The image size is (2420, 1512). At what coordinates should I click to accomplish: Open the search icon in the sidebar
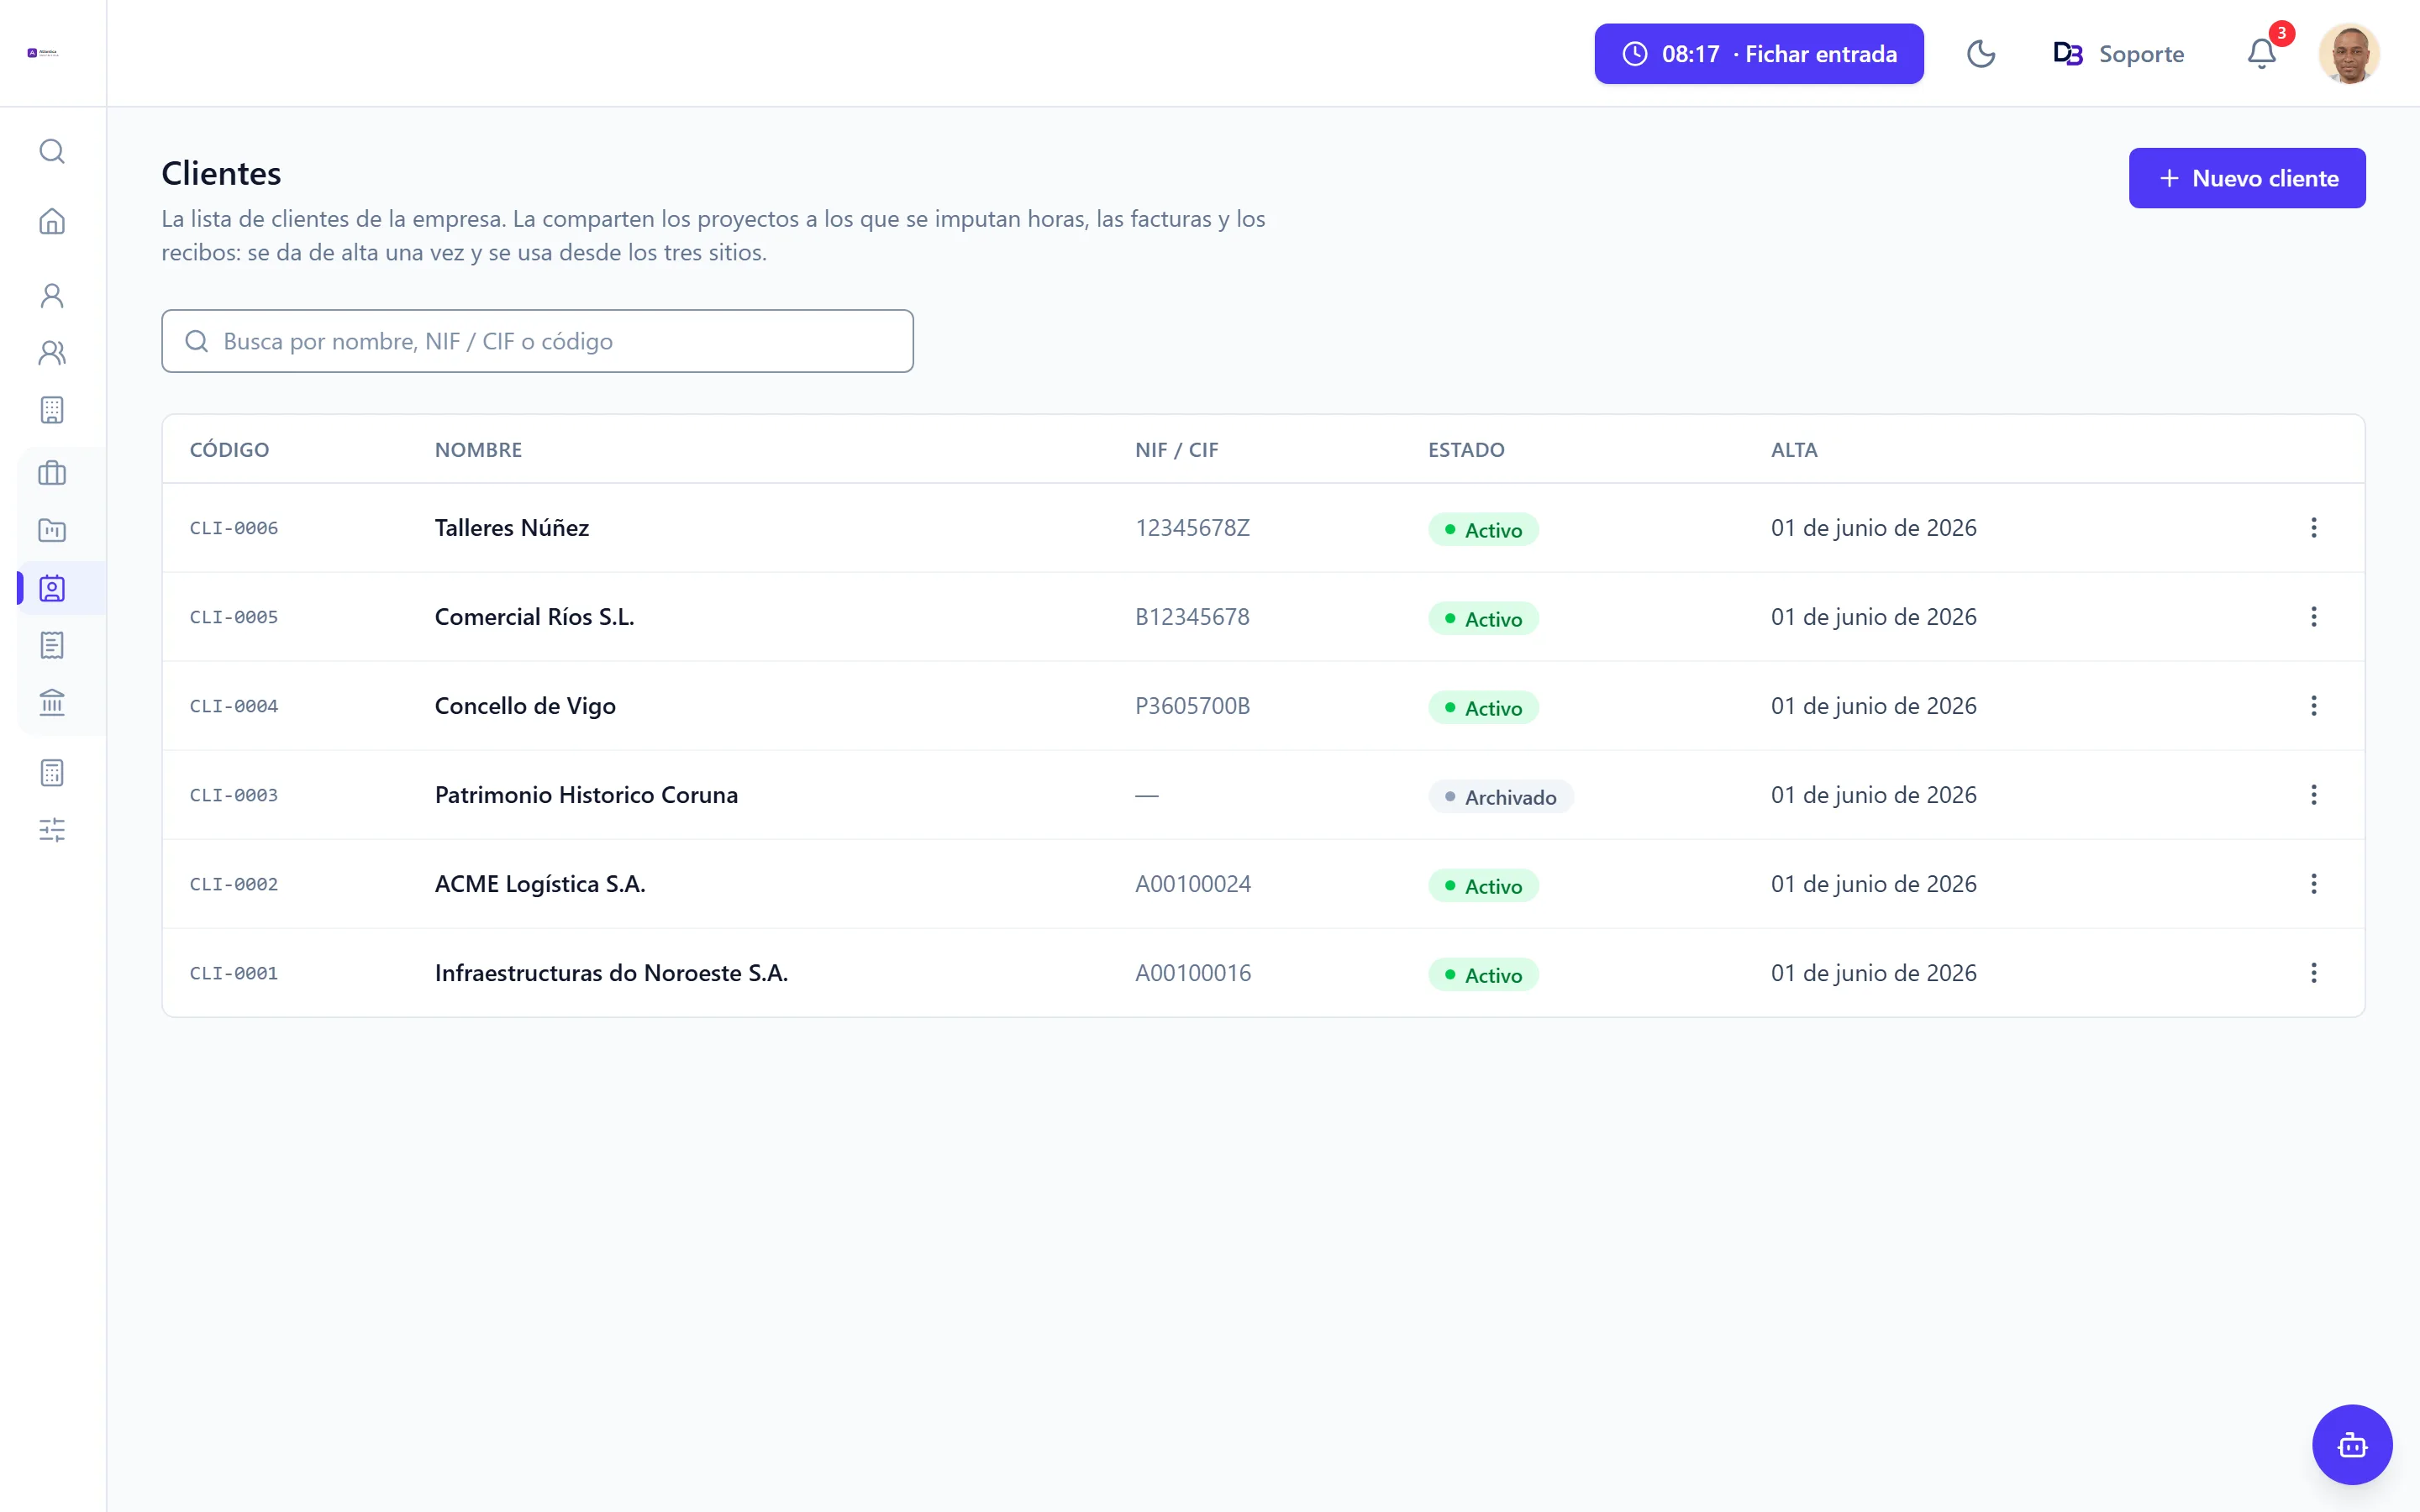click(52, 151)
